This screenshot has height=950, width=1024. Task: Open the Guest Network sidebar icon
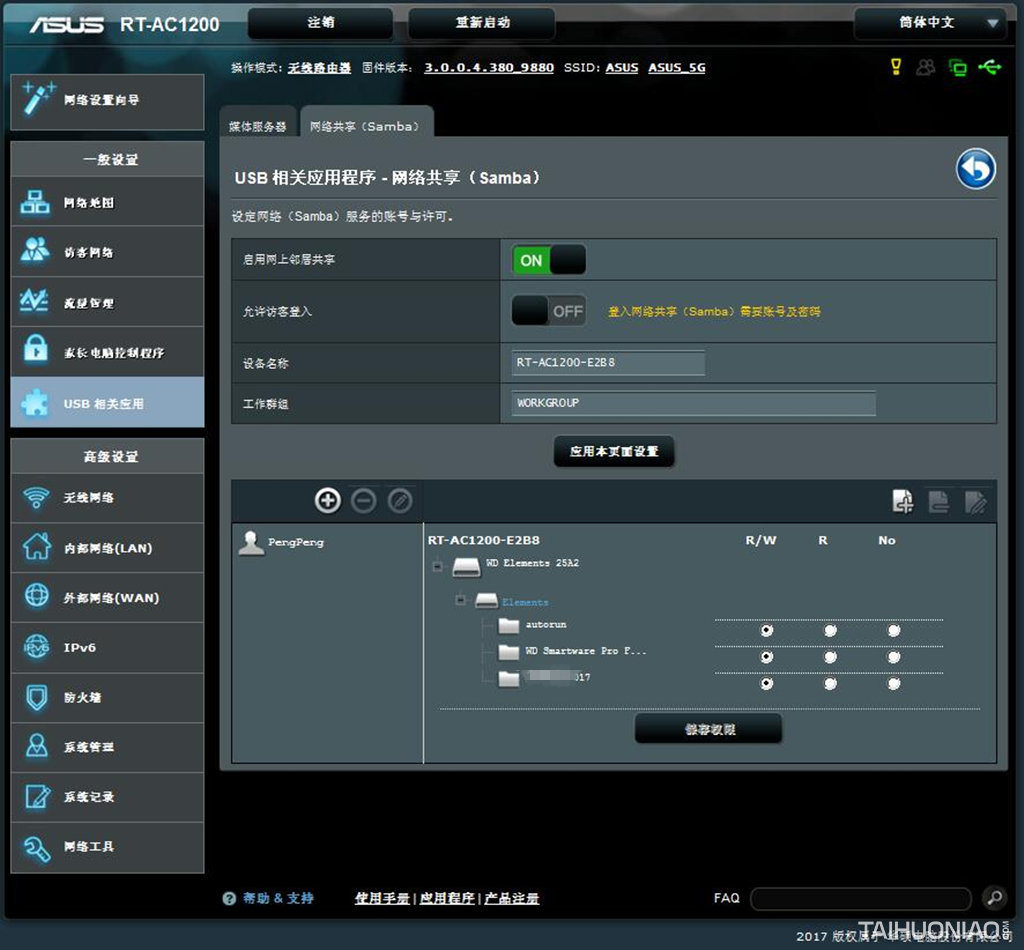[x=35, y=251]
